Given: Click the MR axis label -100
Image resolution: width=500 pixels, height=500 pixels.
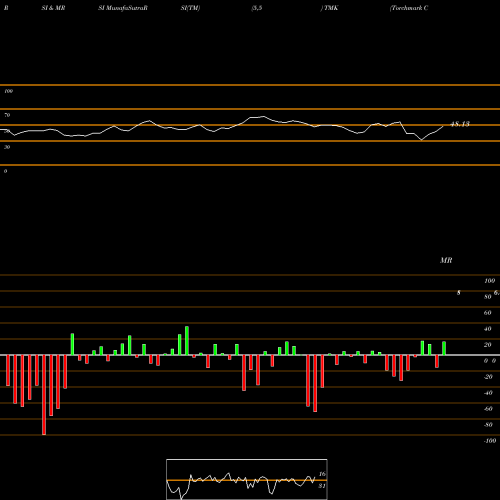Looking at the screenshot, I should pos(490,441).
